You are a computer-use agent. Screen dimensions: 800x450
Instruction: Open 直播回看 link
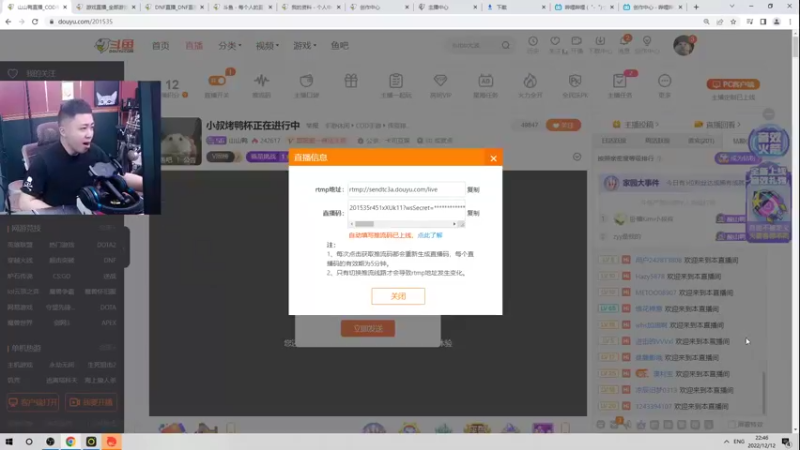click(x=717, y=124)
